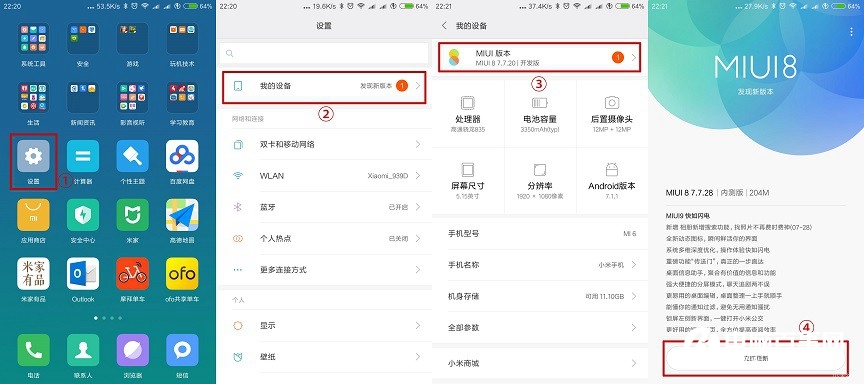Open the 安全 folder

point(83,39)
